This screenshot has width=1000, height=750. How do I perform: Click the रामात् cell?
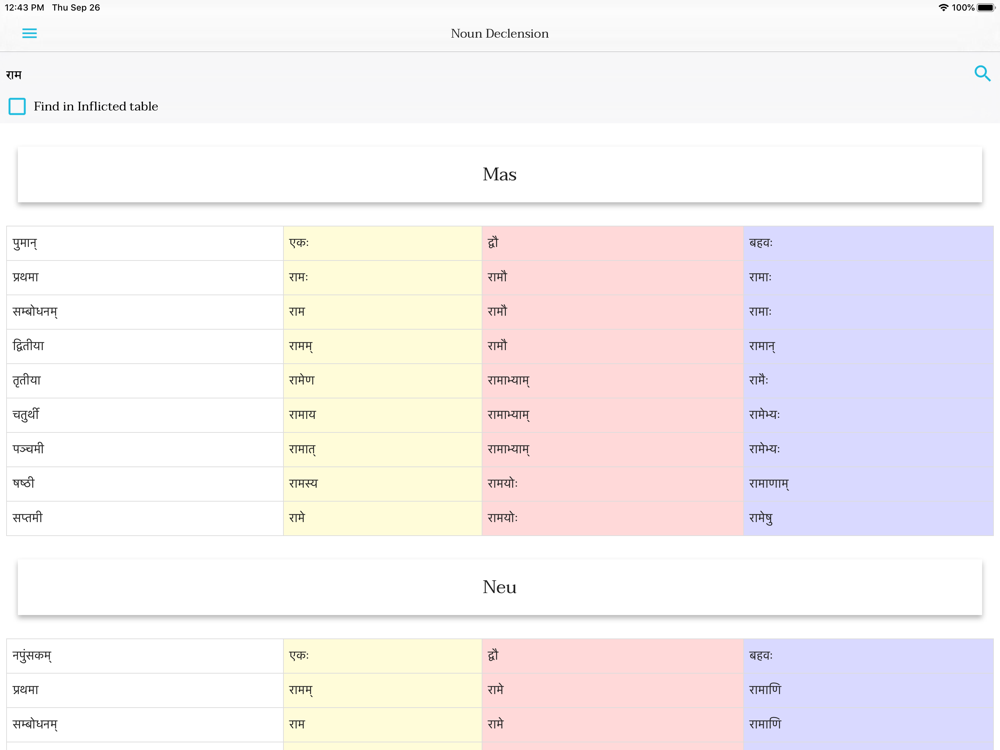(x=383, y=450)
